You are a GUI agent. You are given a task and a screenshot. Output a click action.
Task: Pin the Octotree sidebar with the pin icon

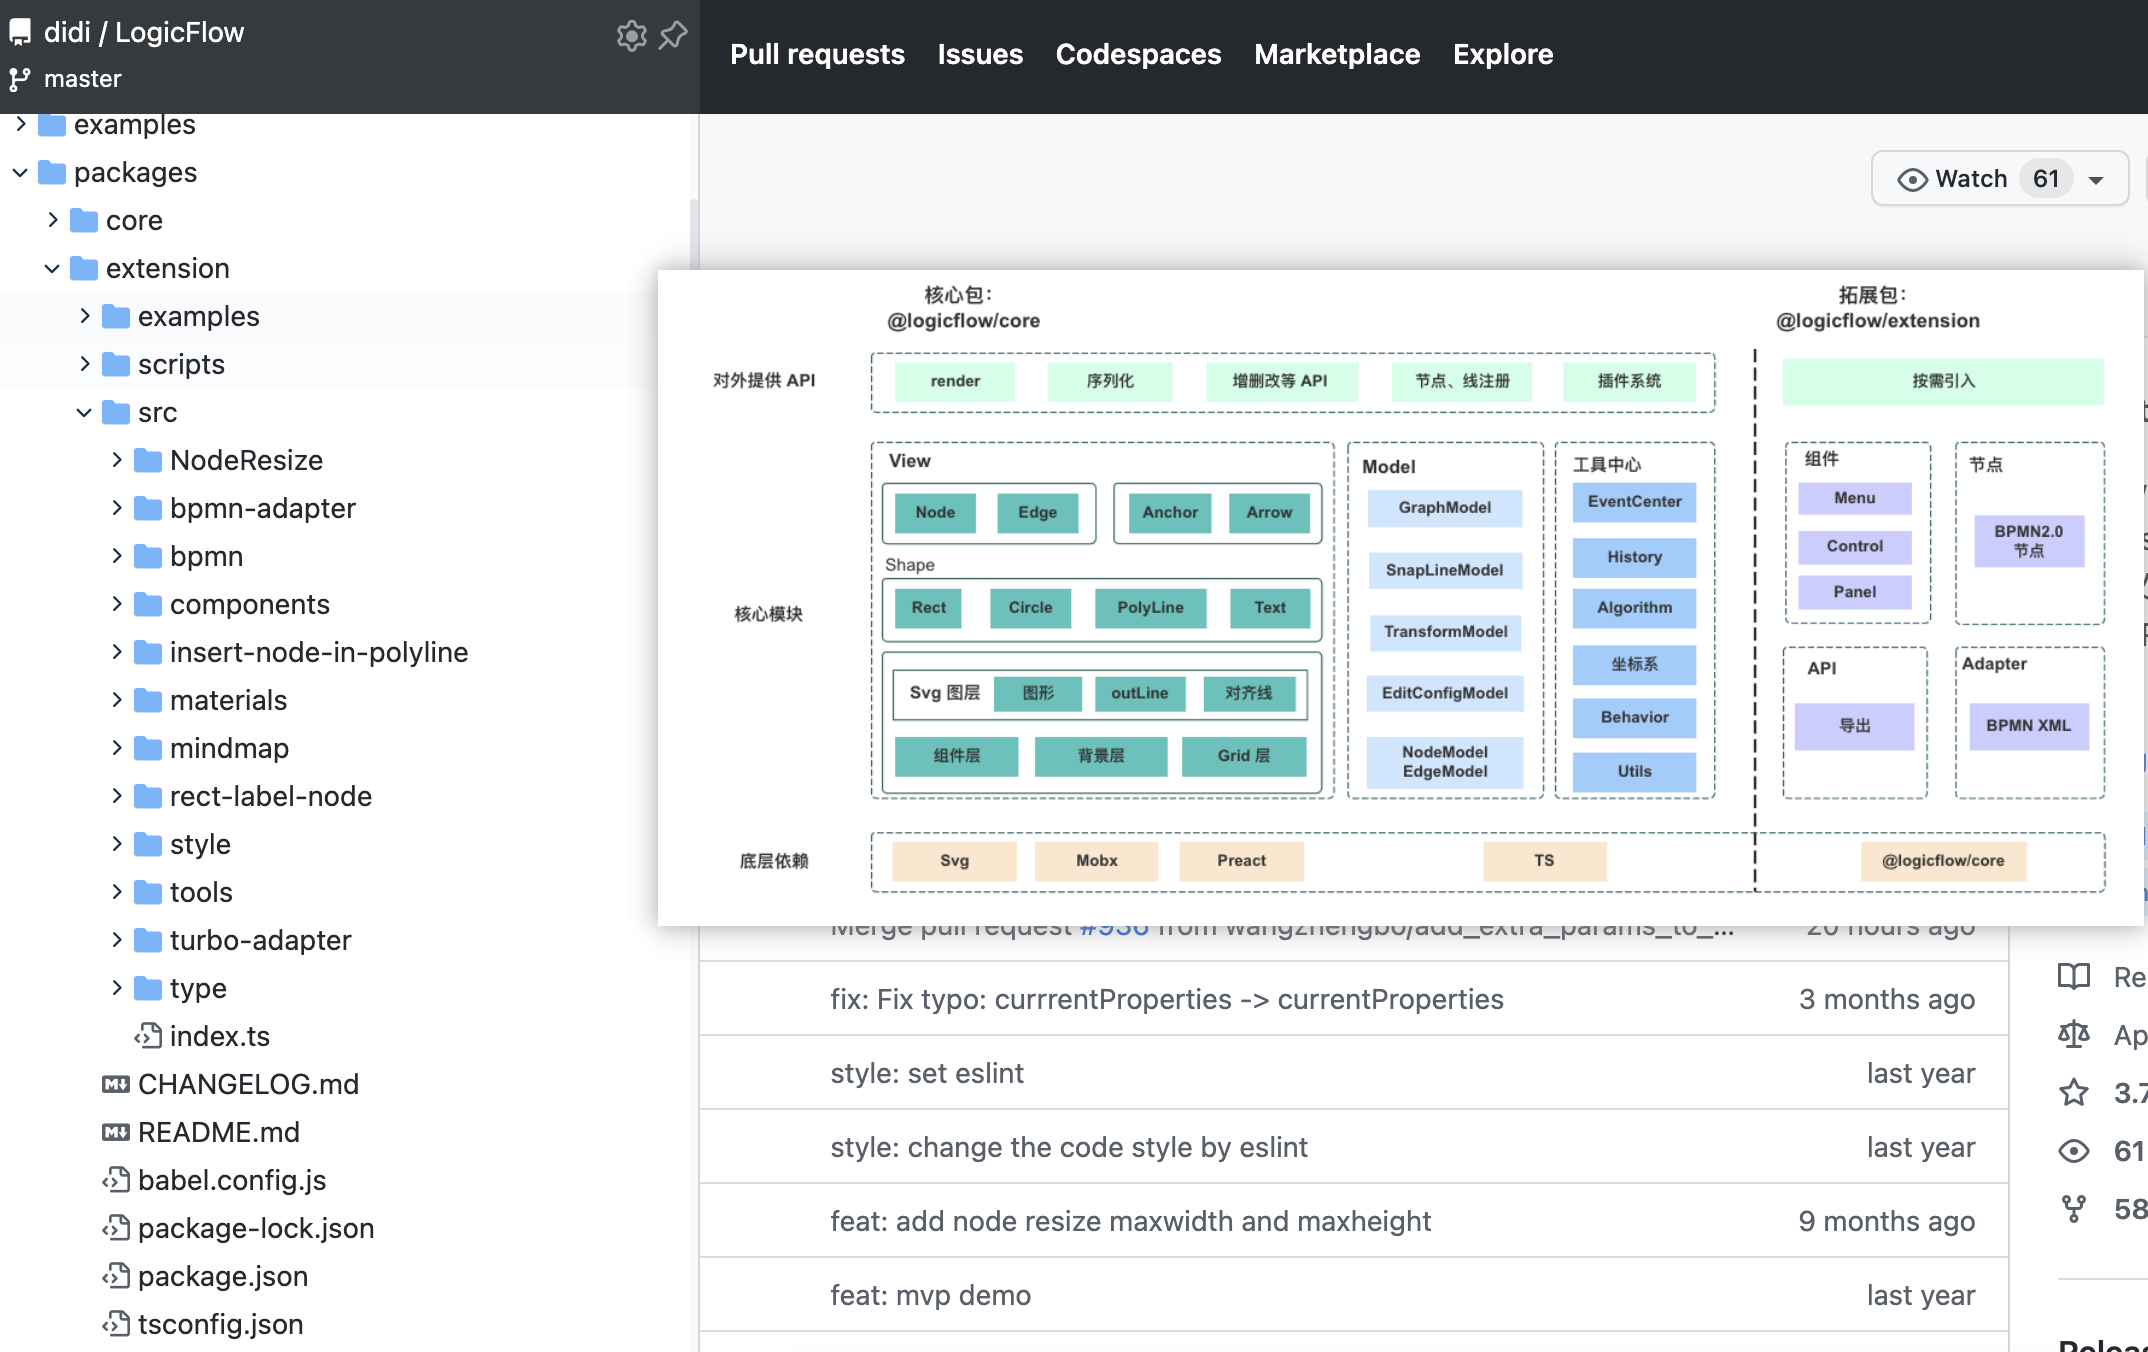coord(673,36)
